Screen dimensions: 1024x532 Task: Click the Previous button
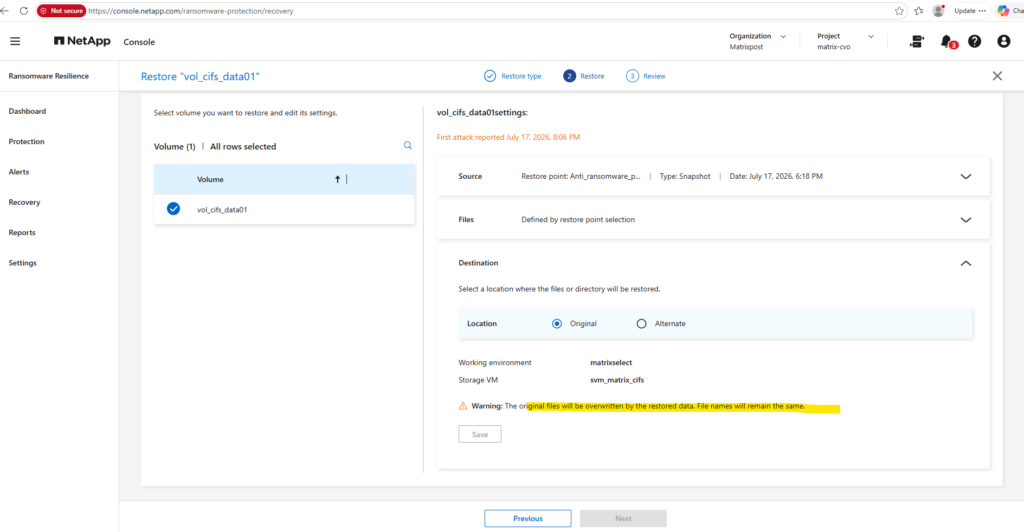pos(528,518)
